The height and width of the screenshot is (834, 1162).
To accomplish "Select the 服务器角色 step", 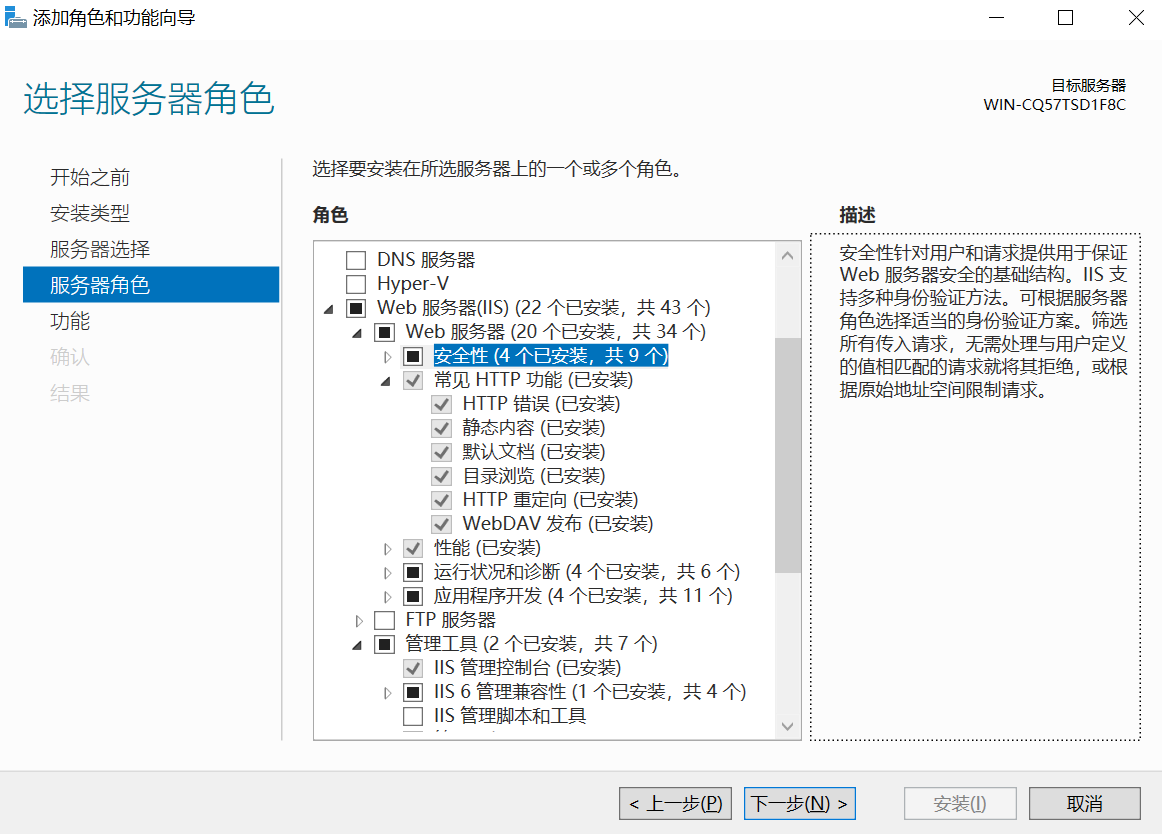I will pos(151,285).
